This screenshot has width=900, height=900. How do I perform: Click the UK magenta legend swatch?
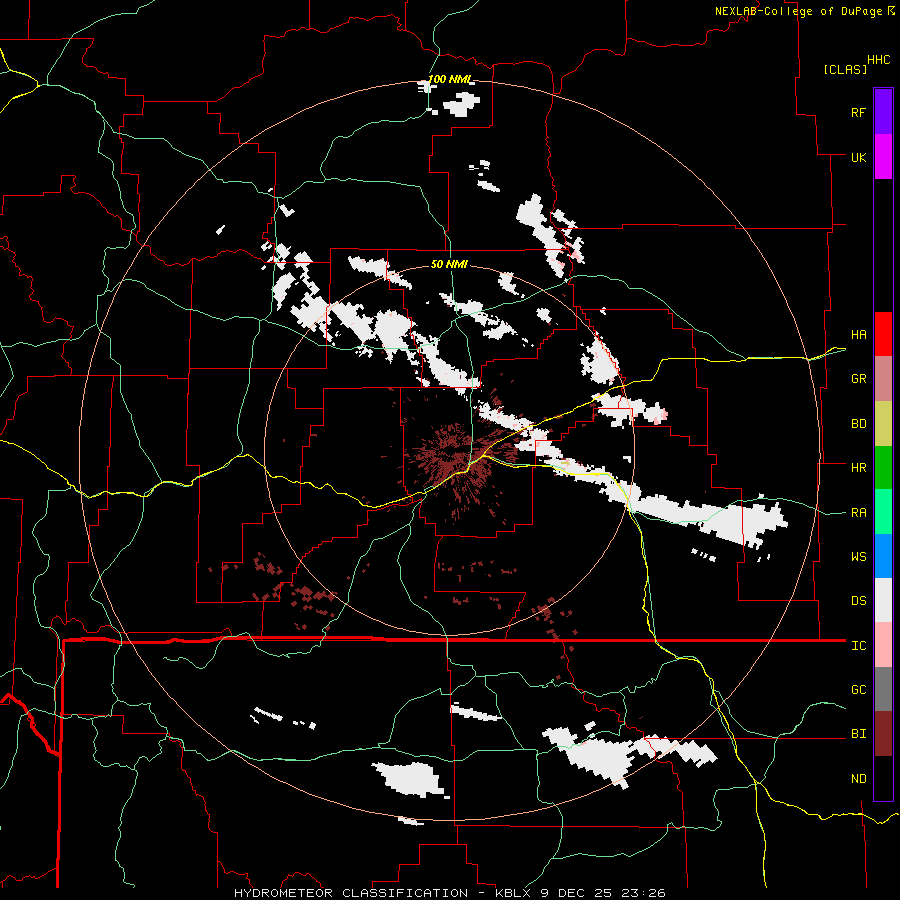coord(883,157)
